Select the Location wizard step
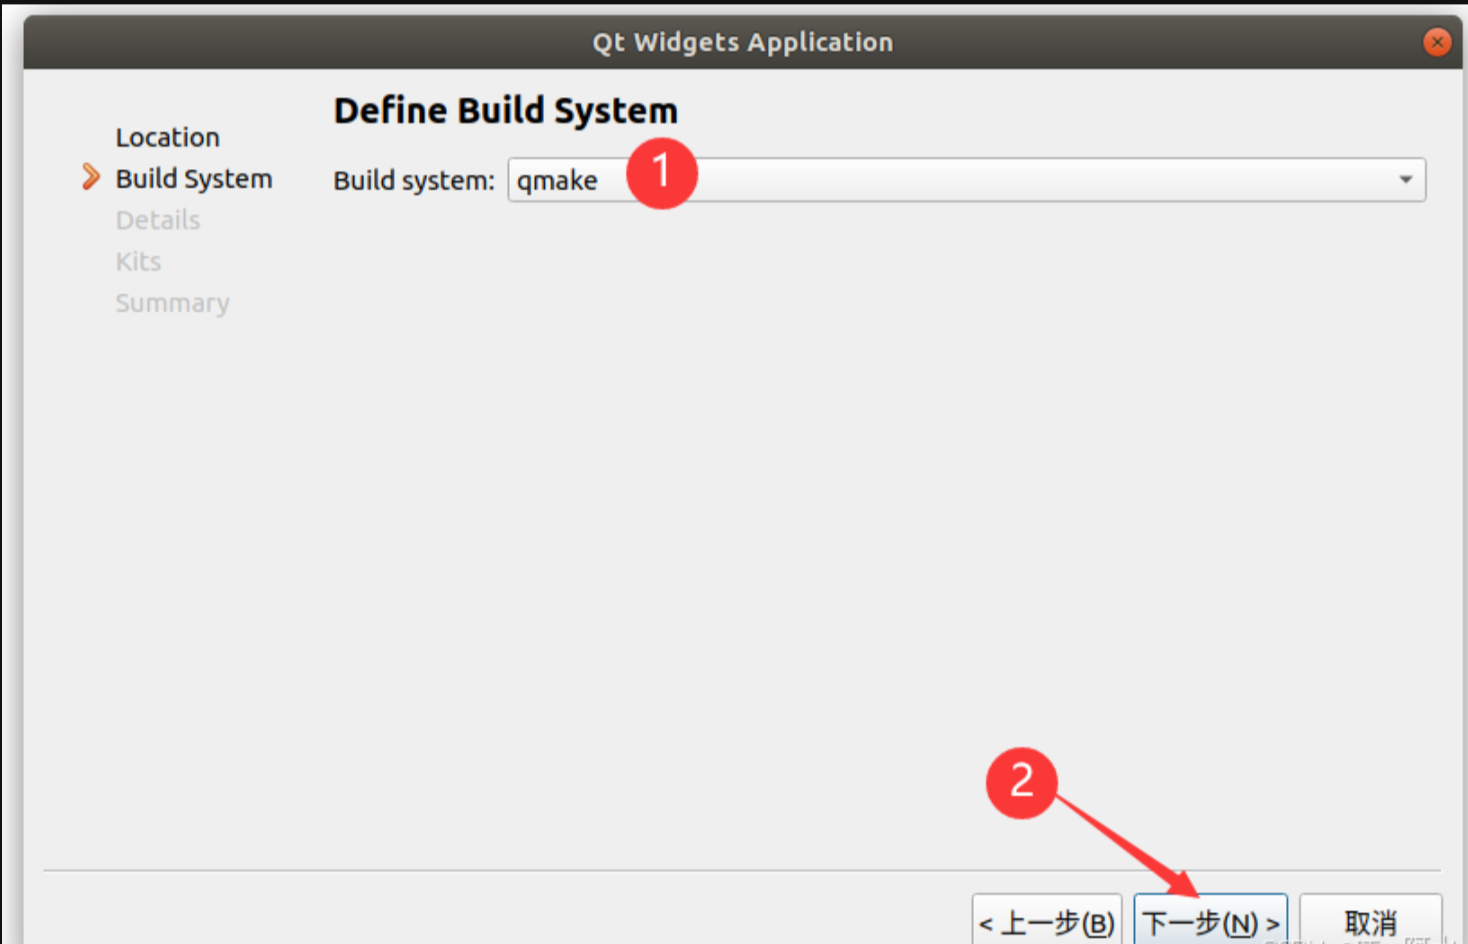The width and height of the screenshot is (1468, 944). click(167, 137)
